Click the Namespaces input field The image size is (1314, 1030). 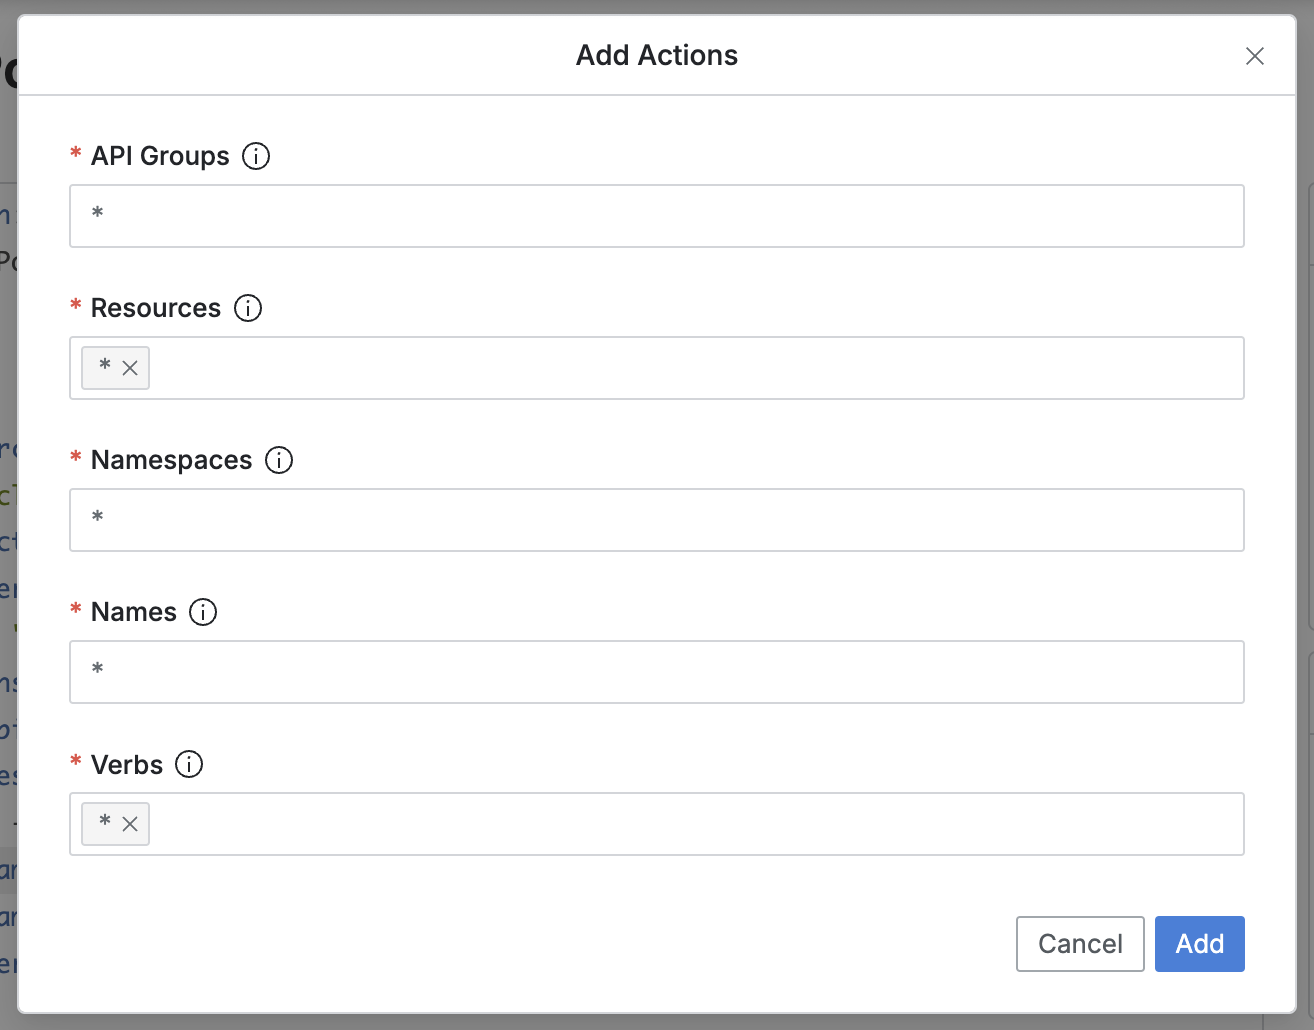656,520
